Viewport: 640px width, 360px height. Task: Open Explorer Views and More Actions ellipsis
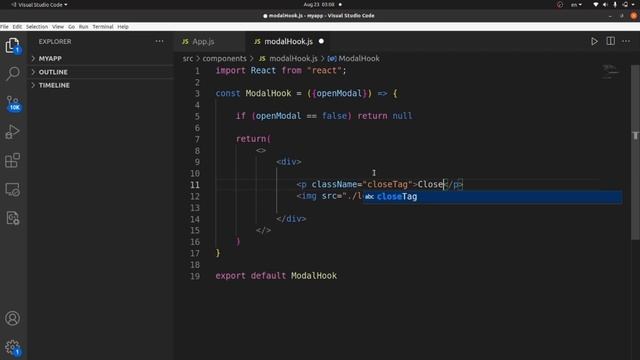click(159, 41)
